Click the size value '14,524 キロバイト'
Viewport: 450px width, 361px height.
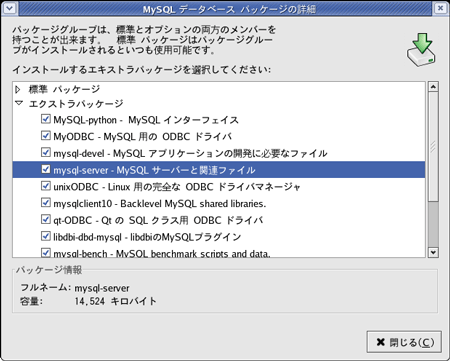(115, 301)
